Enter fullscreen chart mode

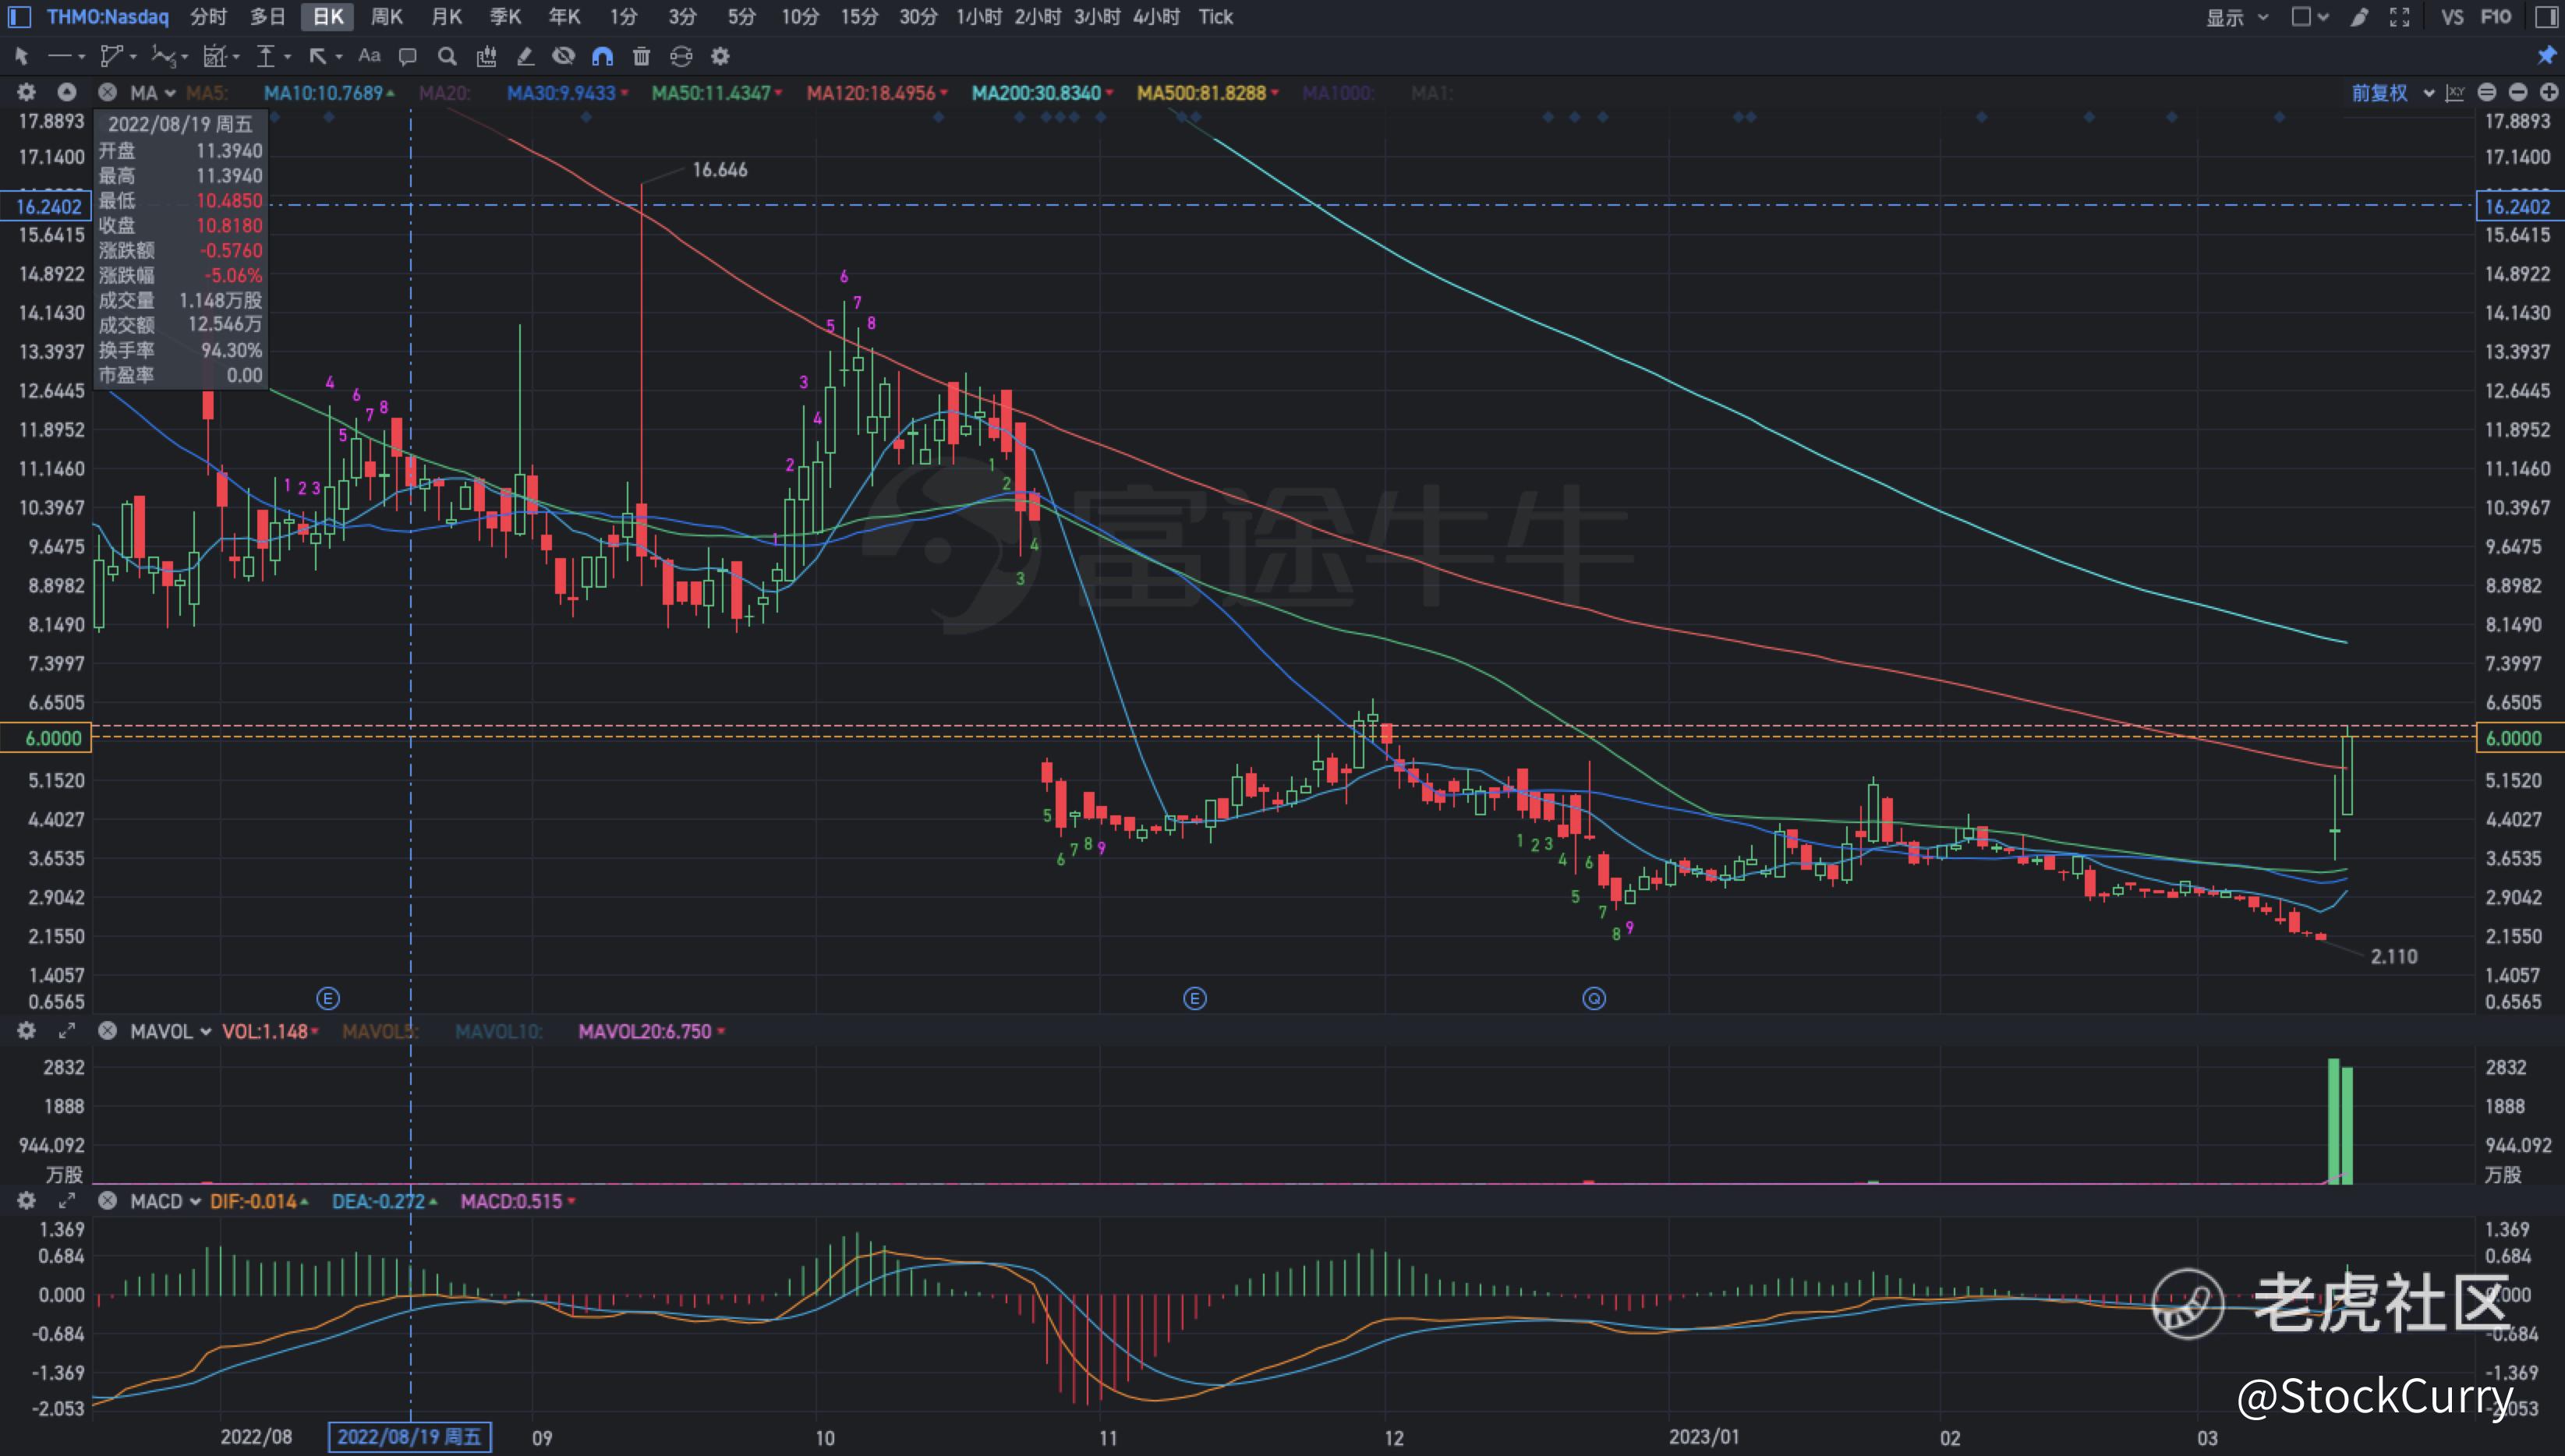(2399, 17)
